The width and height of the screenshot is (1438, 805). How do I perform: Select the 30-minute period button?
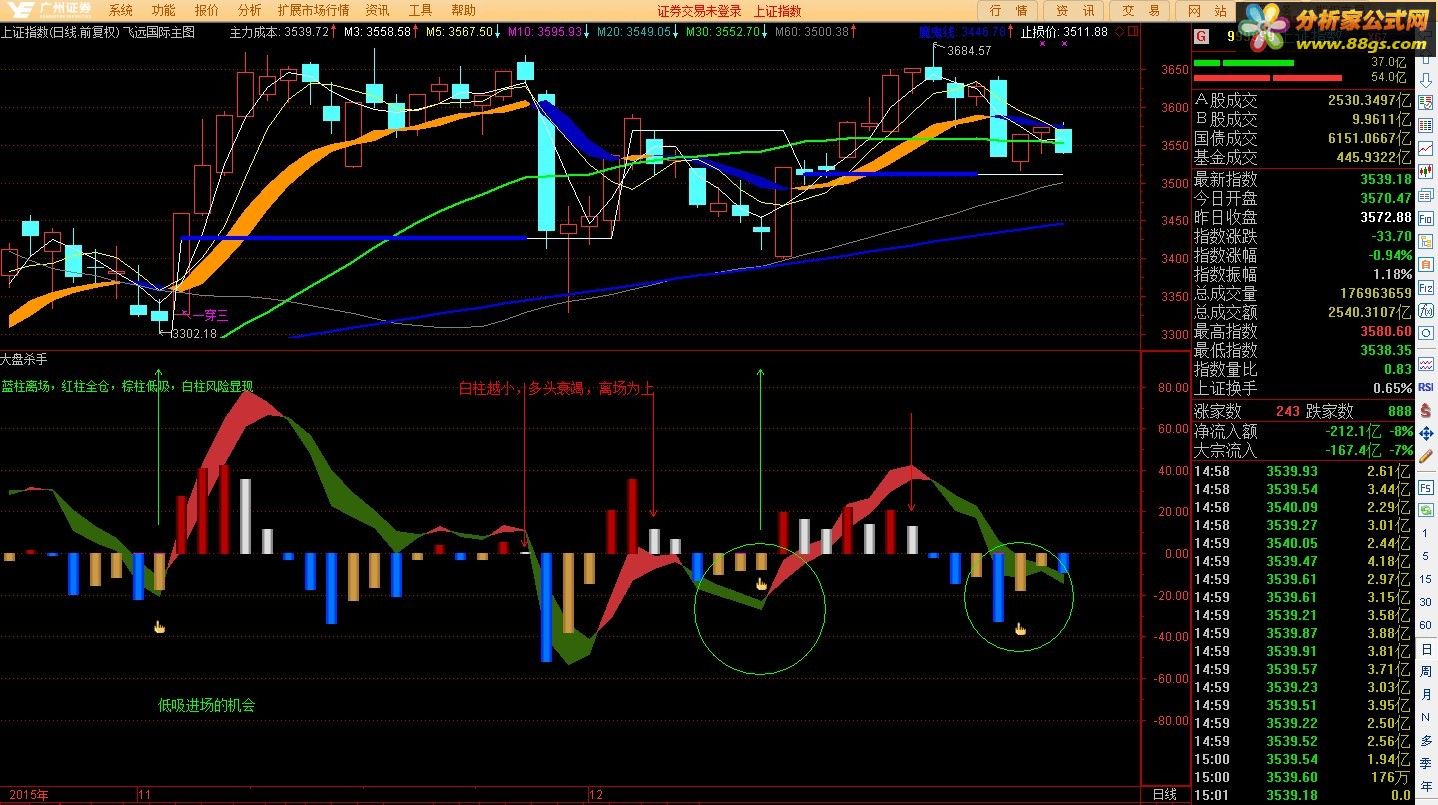(1426, 601)
